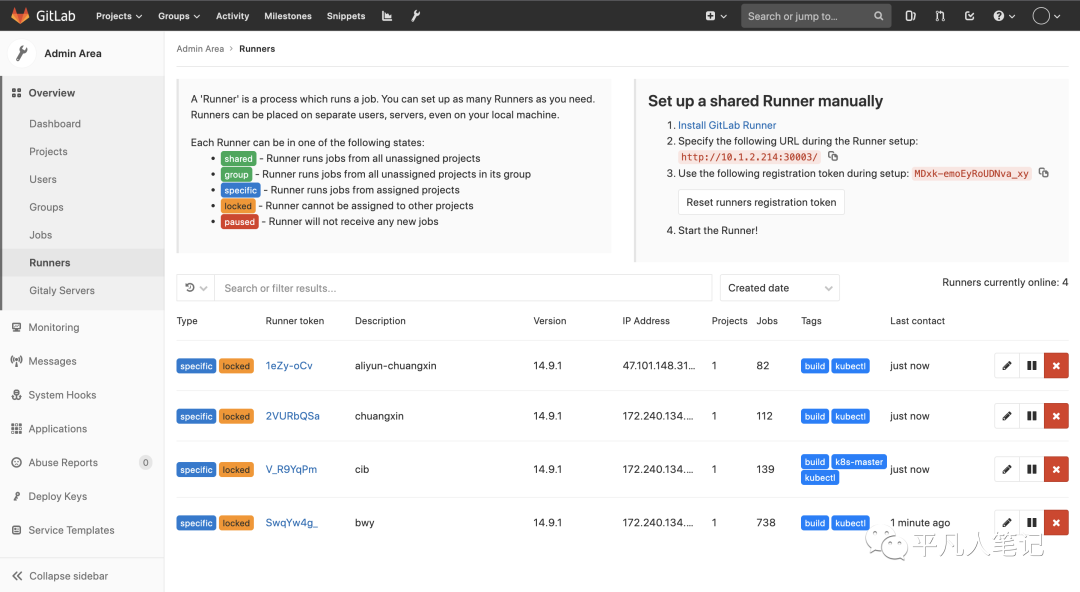This screenshot has width=1080, height=592.
Task: Open Snippets in top navigation
Action: coord(346,16)
